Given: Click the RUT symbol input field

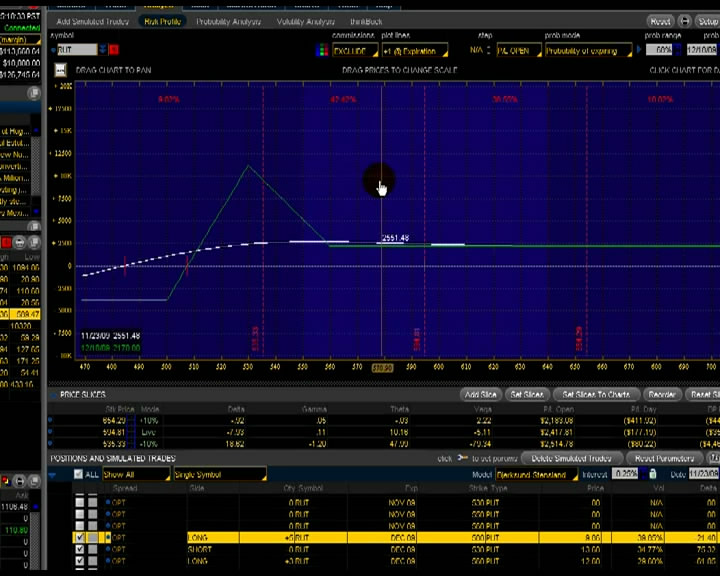Looking at the screenshot, I should pyautogui.click(x=77, y=50).
